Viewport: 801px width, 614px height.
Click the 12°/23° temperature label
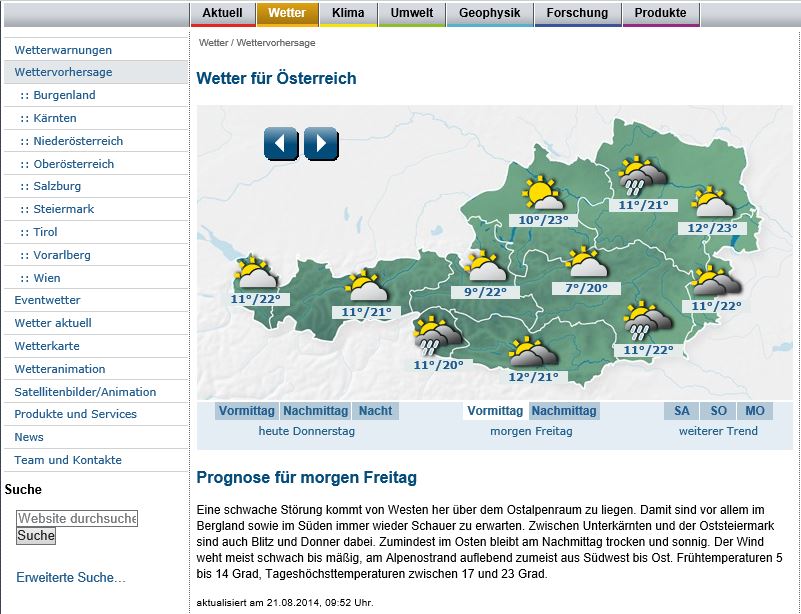712,228
